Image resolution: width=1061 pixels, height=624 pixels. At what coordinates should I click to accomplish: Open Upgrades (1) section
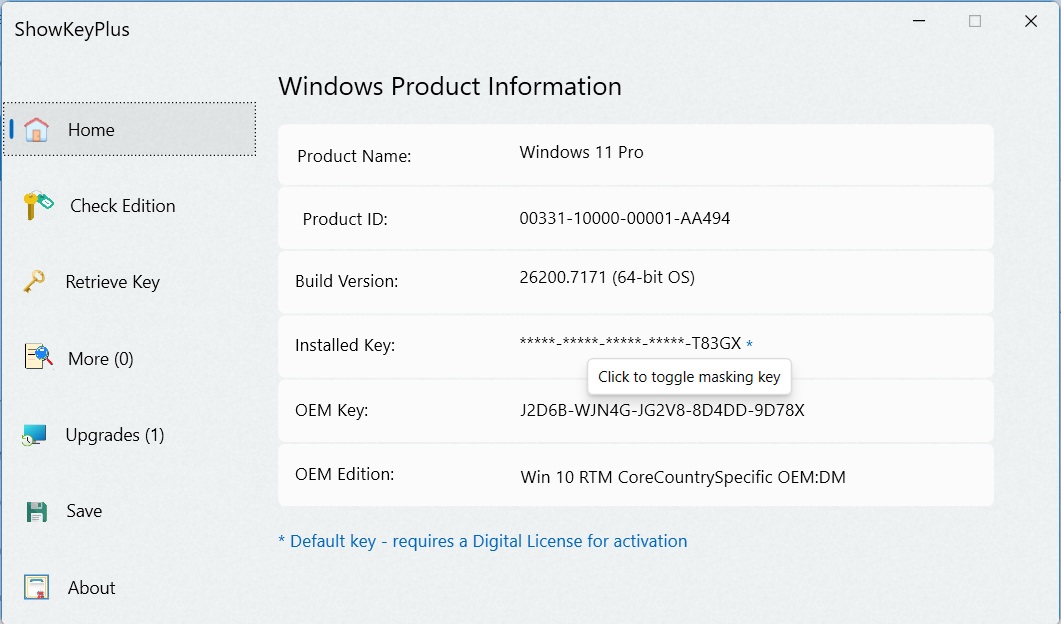pos(115,434)
